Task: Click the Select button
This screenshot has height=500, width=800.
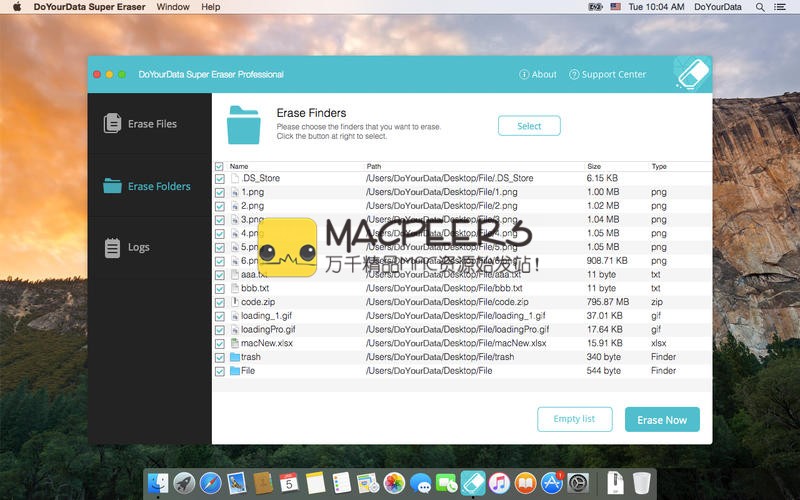Action: pyautogui.click(x=529, y=126)
